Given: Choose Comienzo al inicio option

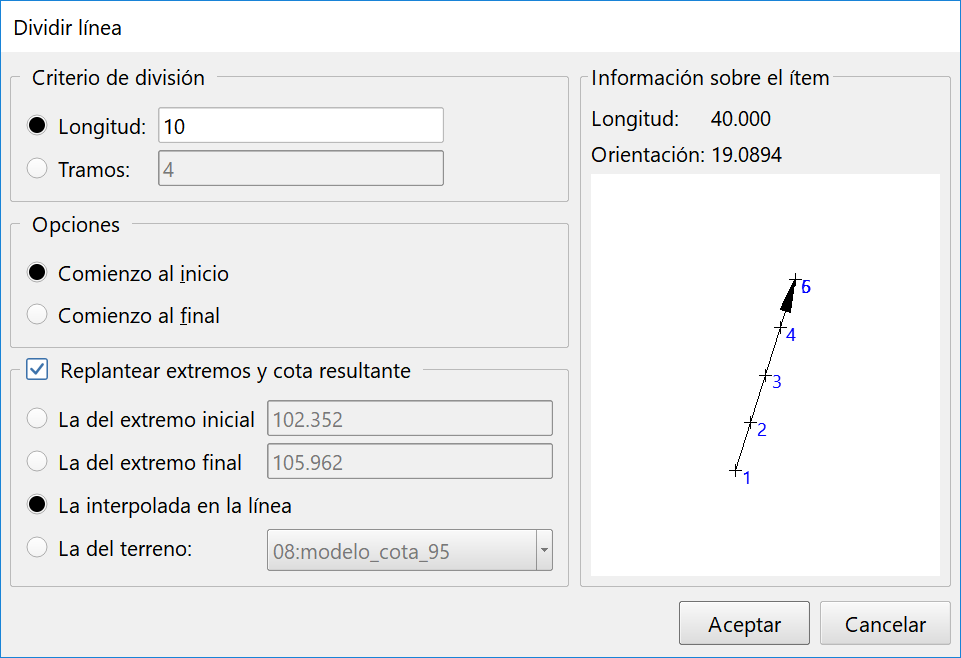Looking at the screenshot, I should pyautogui.click(x=36, y=272).
